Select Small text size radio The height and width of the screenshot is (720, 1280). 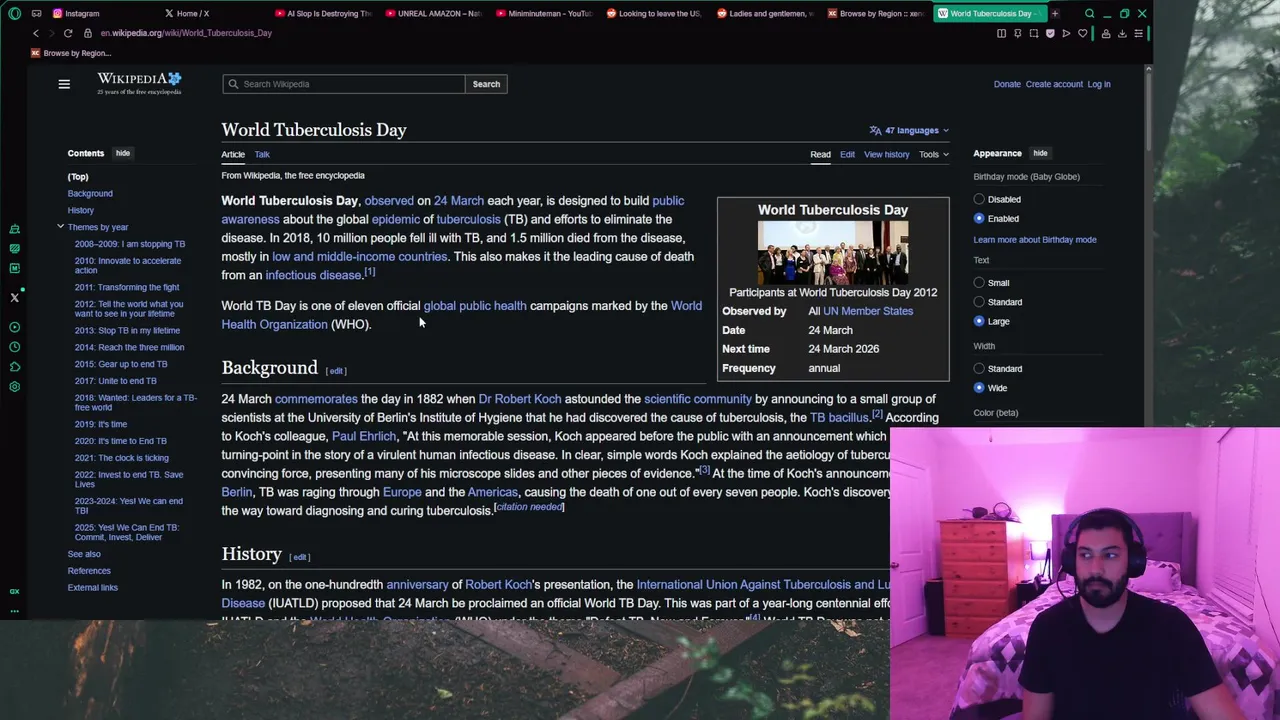click(x=979, y=283)
